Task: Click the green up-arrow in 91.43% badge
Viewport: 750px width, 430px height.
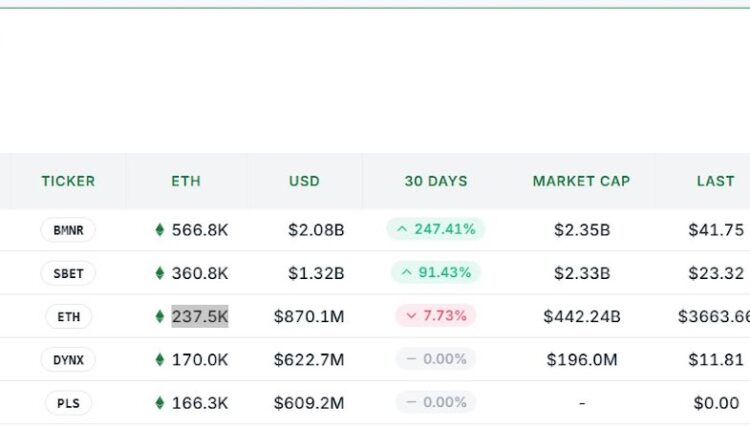Action: click(x=404, y=273)
